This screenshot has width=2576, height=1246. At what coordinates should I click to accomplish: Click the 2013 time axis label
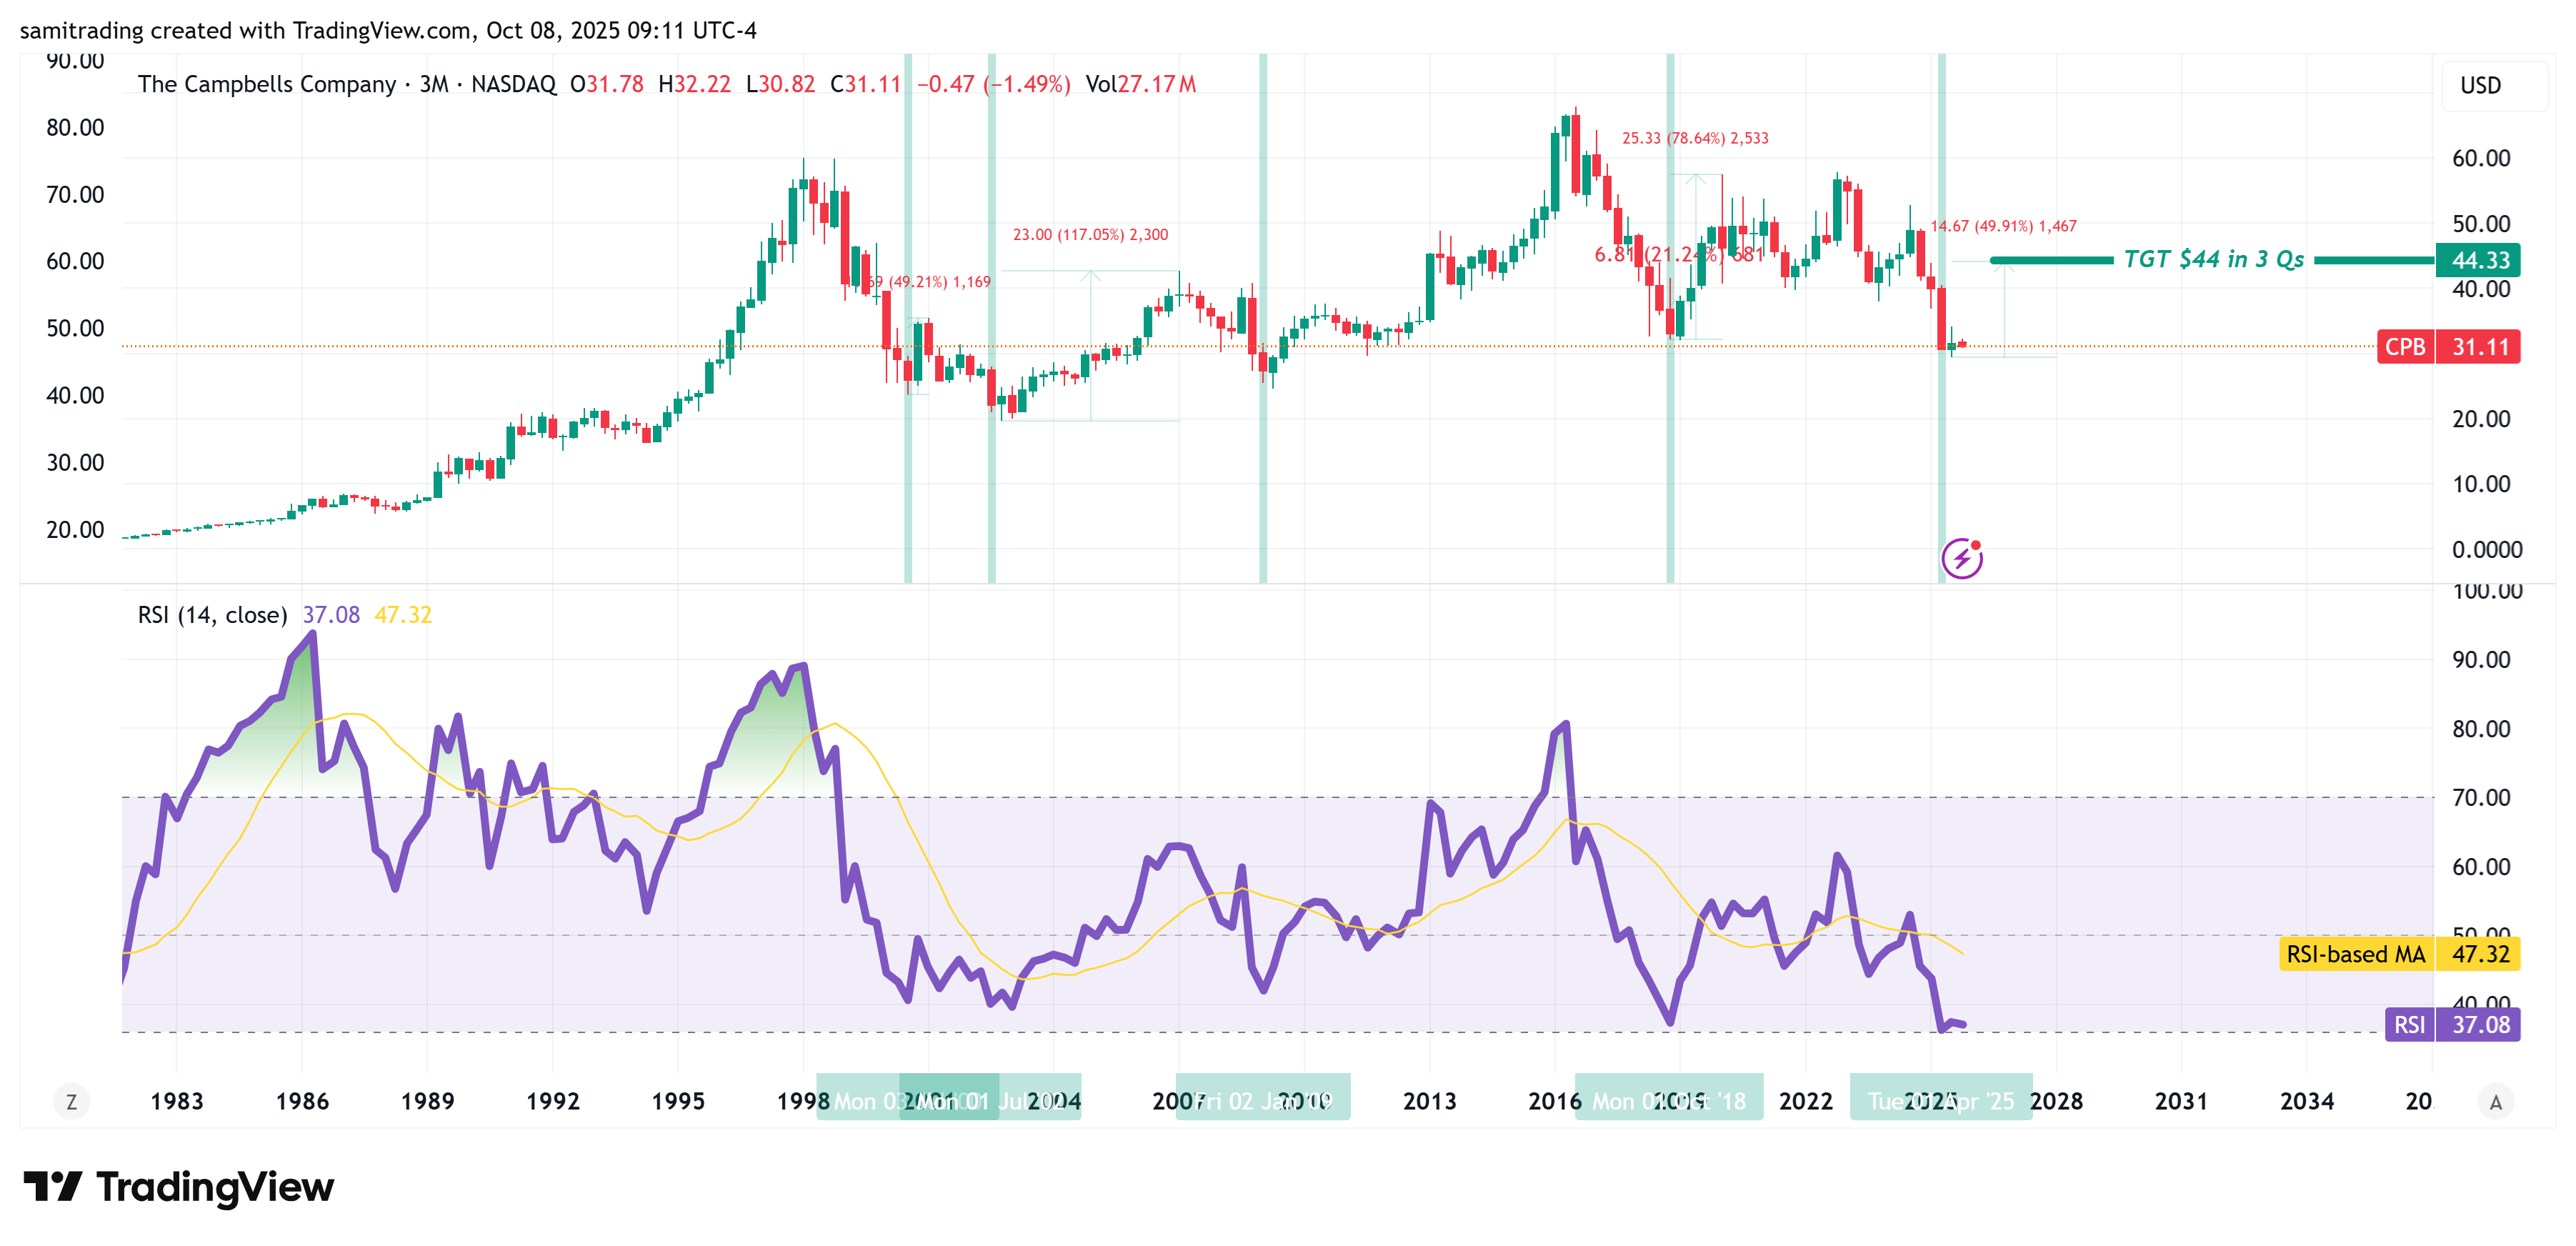click(1430, 1102)
